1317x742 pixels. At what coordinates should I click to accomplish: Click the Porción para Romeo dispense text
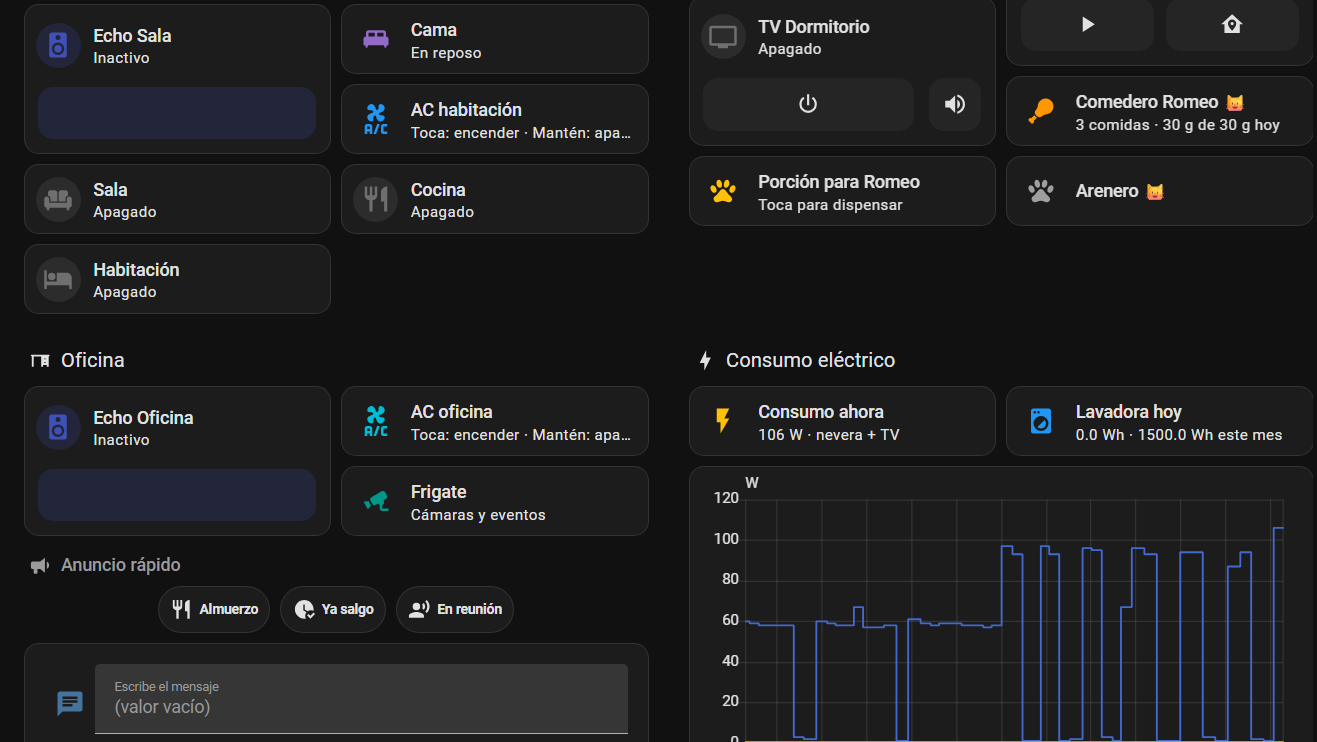(830, 205)
